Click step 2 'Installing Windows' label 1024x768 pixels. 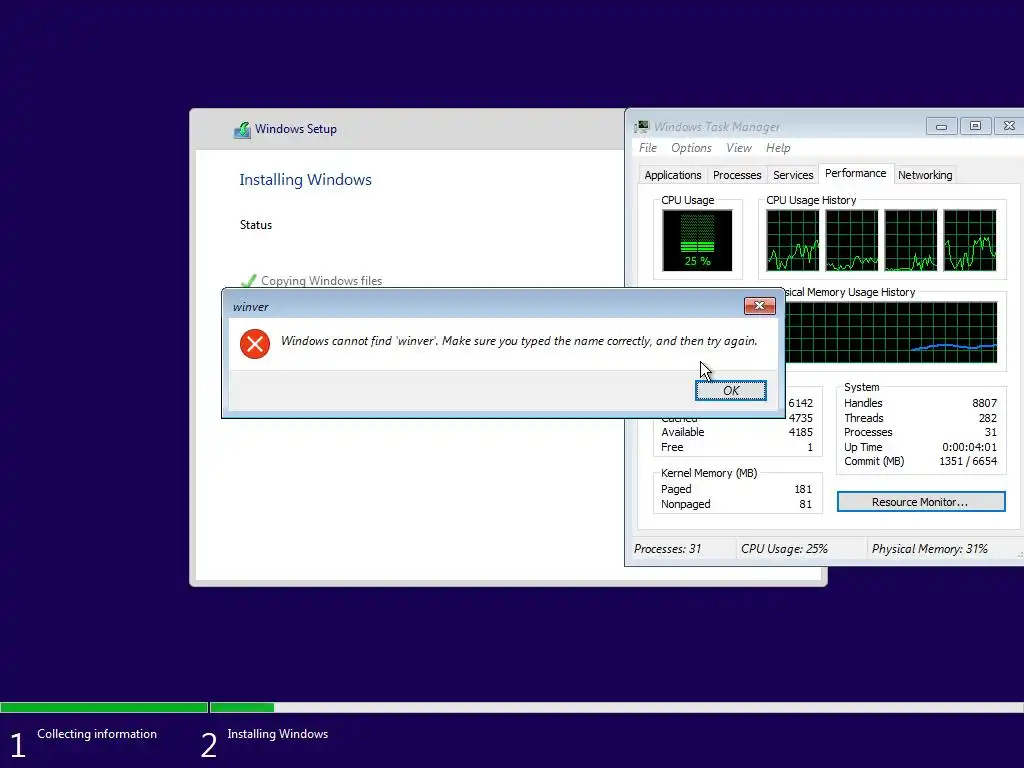(278, 734)
